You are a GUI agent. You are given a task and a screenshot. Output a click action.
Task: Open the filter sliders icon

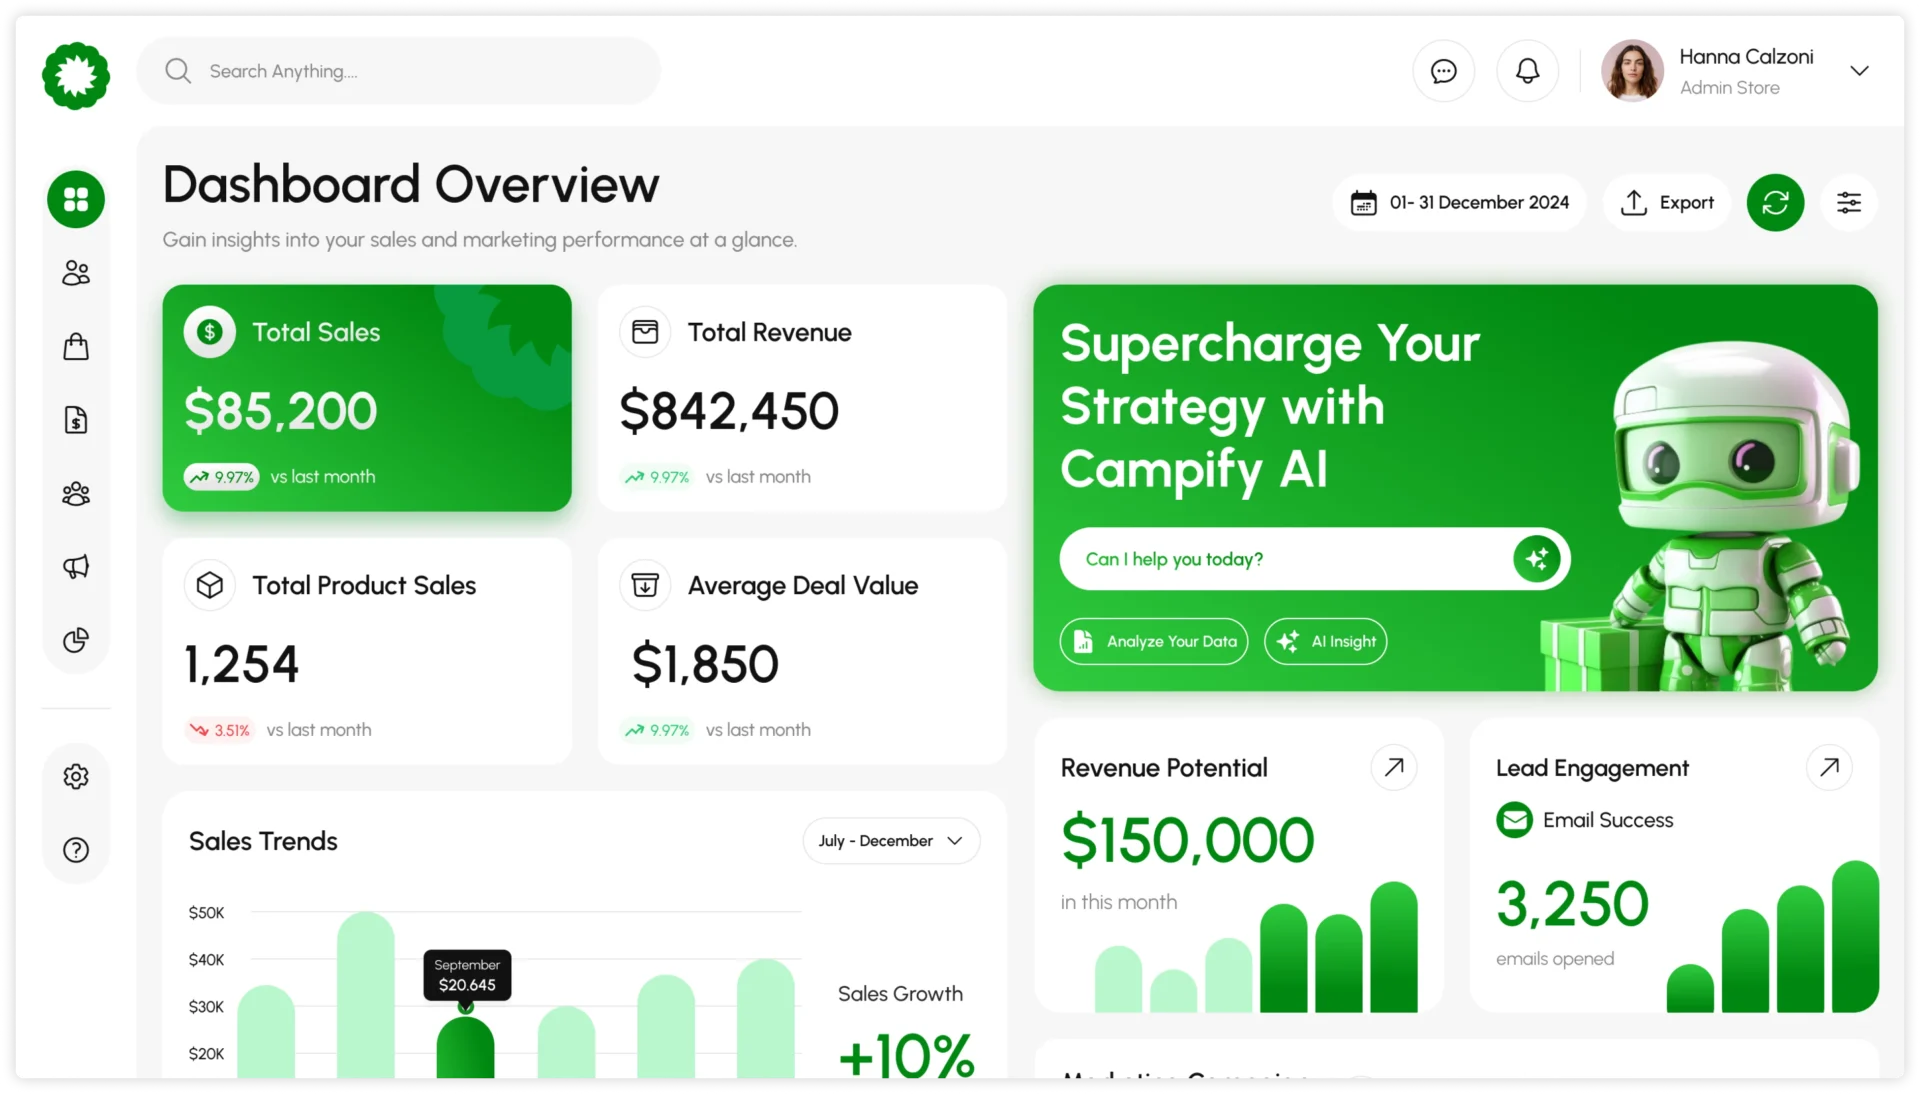click(1849, 203)
